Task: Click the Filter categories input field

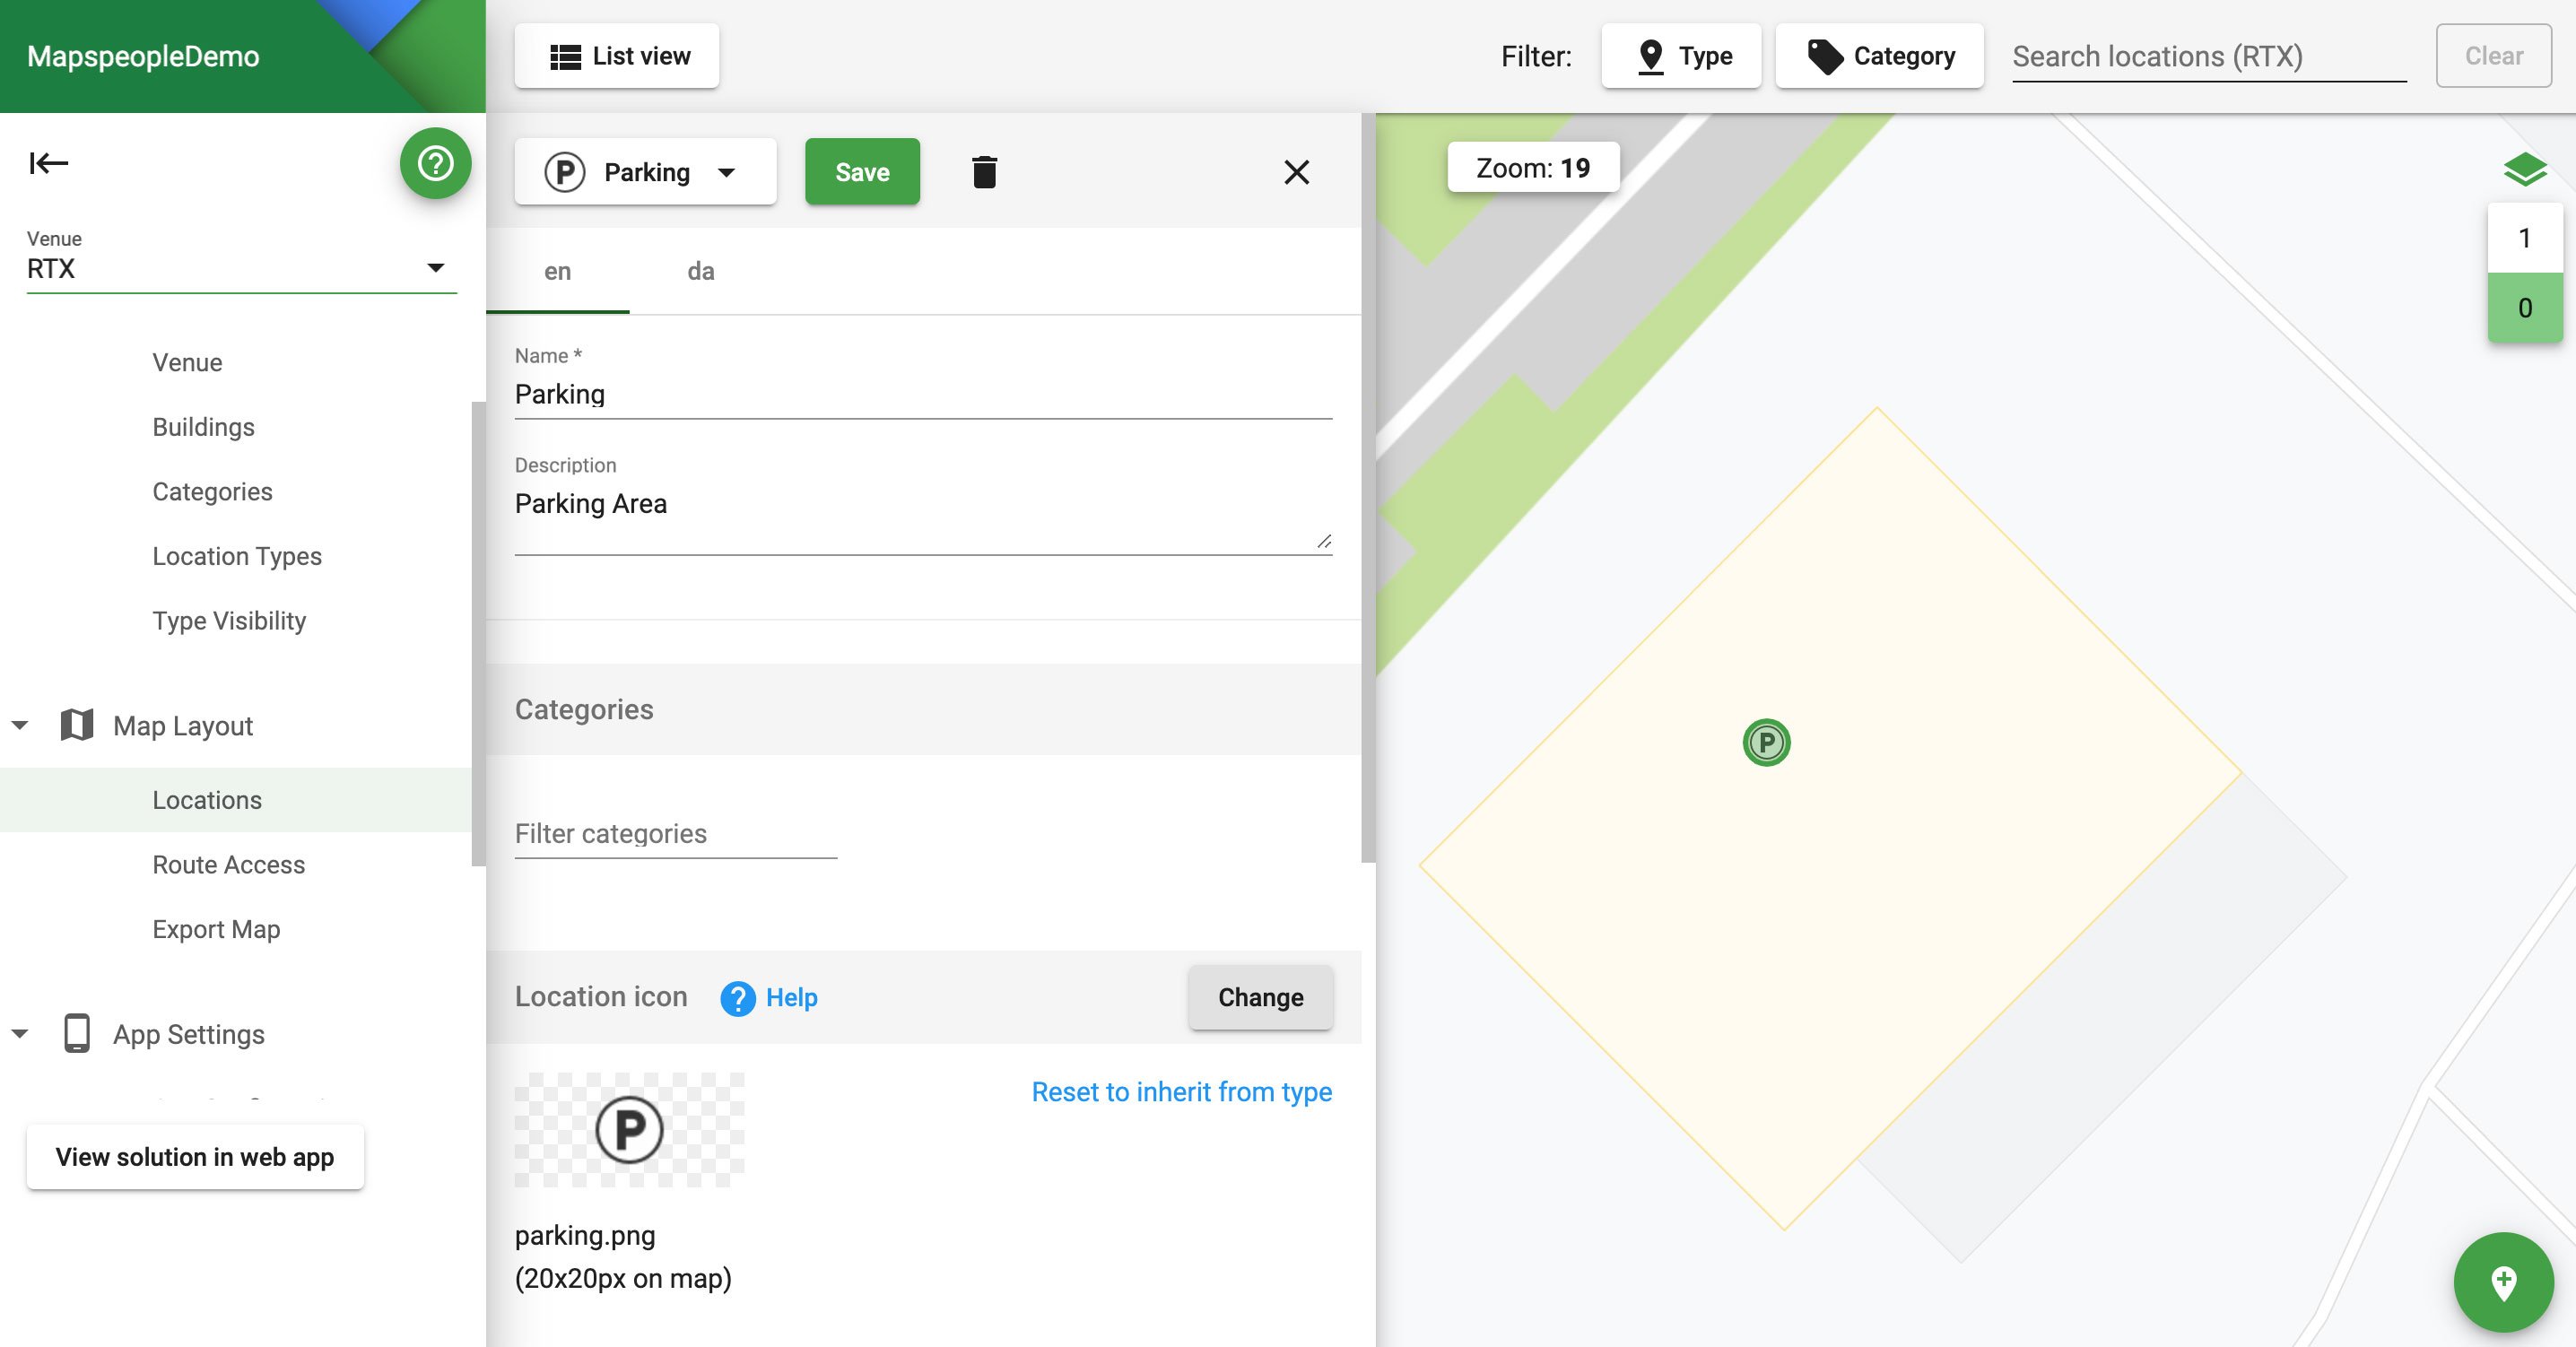Action: click(x=675, y=834)
